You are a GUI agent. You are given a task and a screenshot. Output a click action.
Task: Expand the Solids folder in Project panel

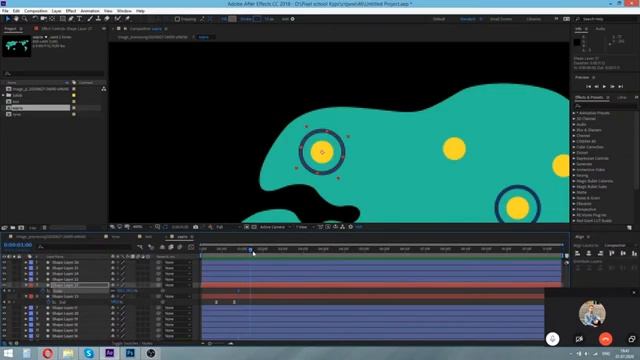point(3,95)
